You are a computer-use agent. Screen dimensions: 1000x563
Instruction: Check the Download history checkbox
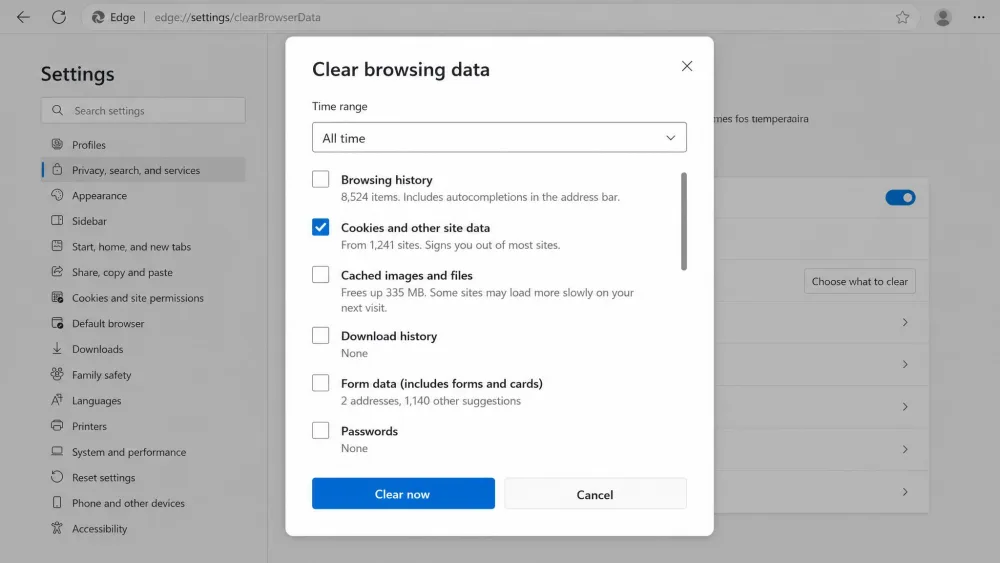[x=320, y=335]
